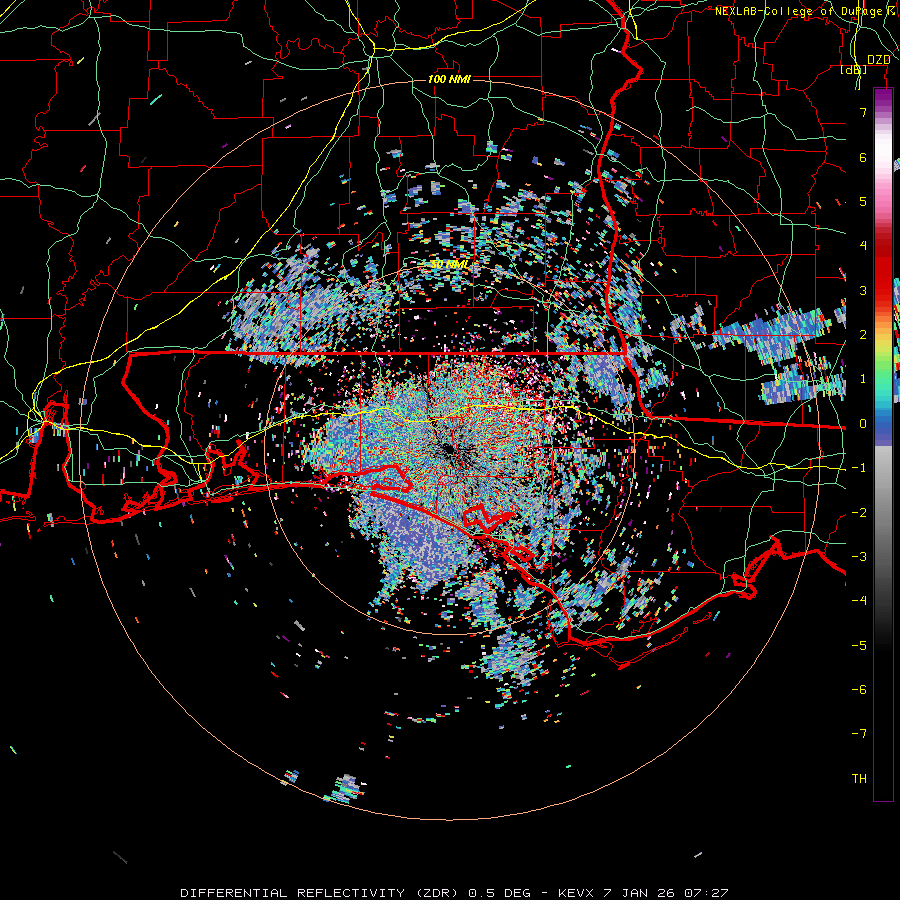Click the Differential Reflectivity KEVX caption text
Screen dimensions: 900x900
(x=454, y=893)
